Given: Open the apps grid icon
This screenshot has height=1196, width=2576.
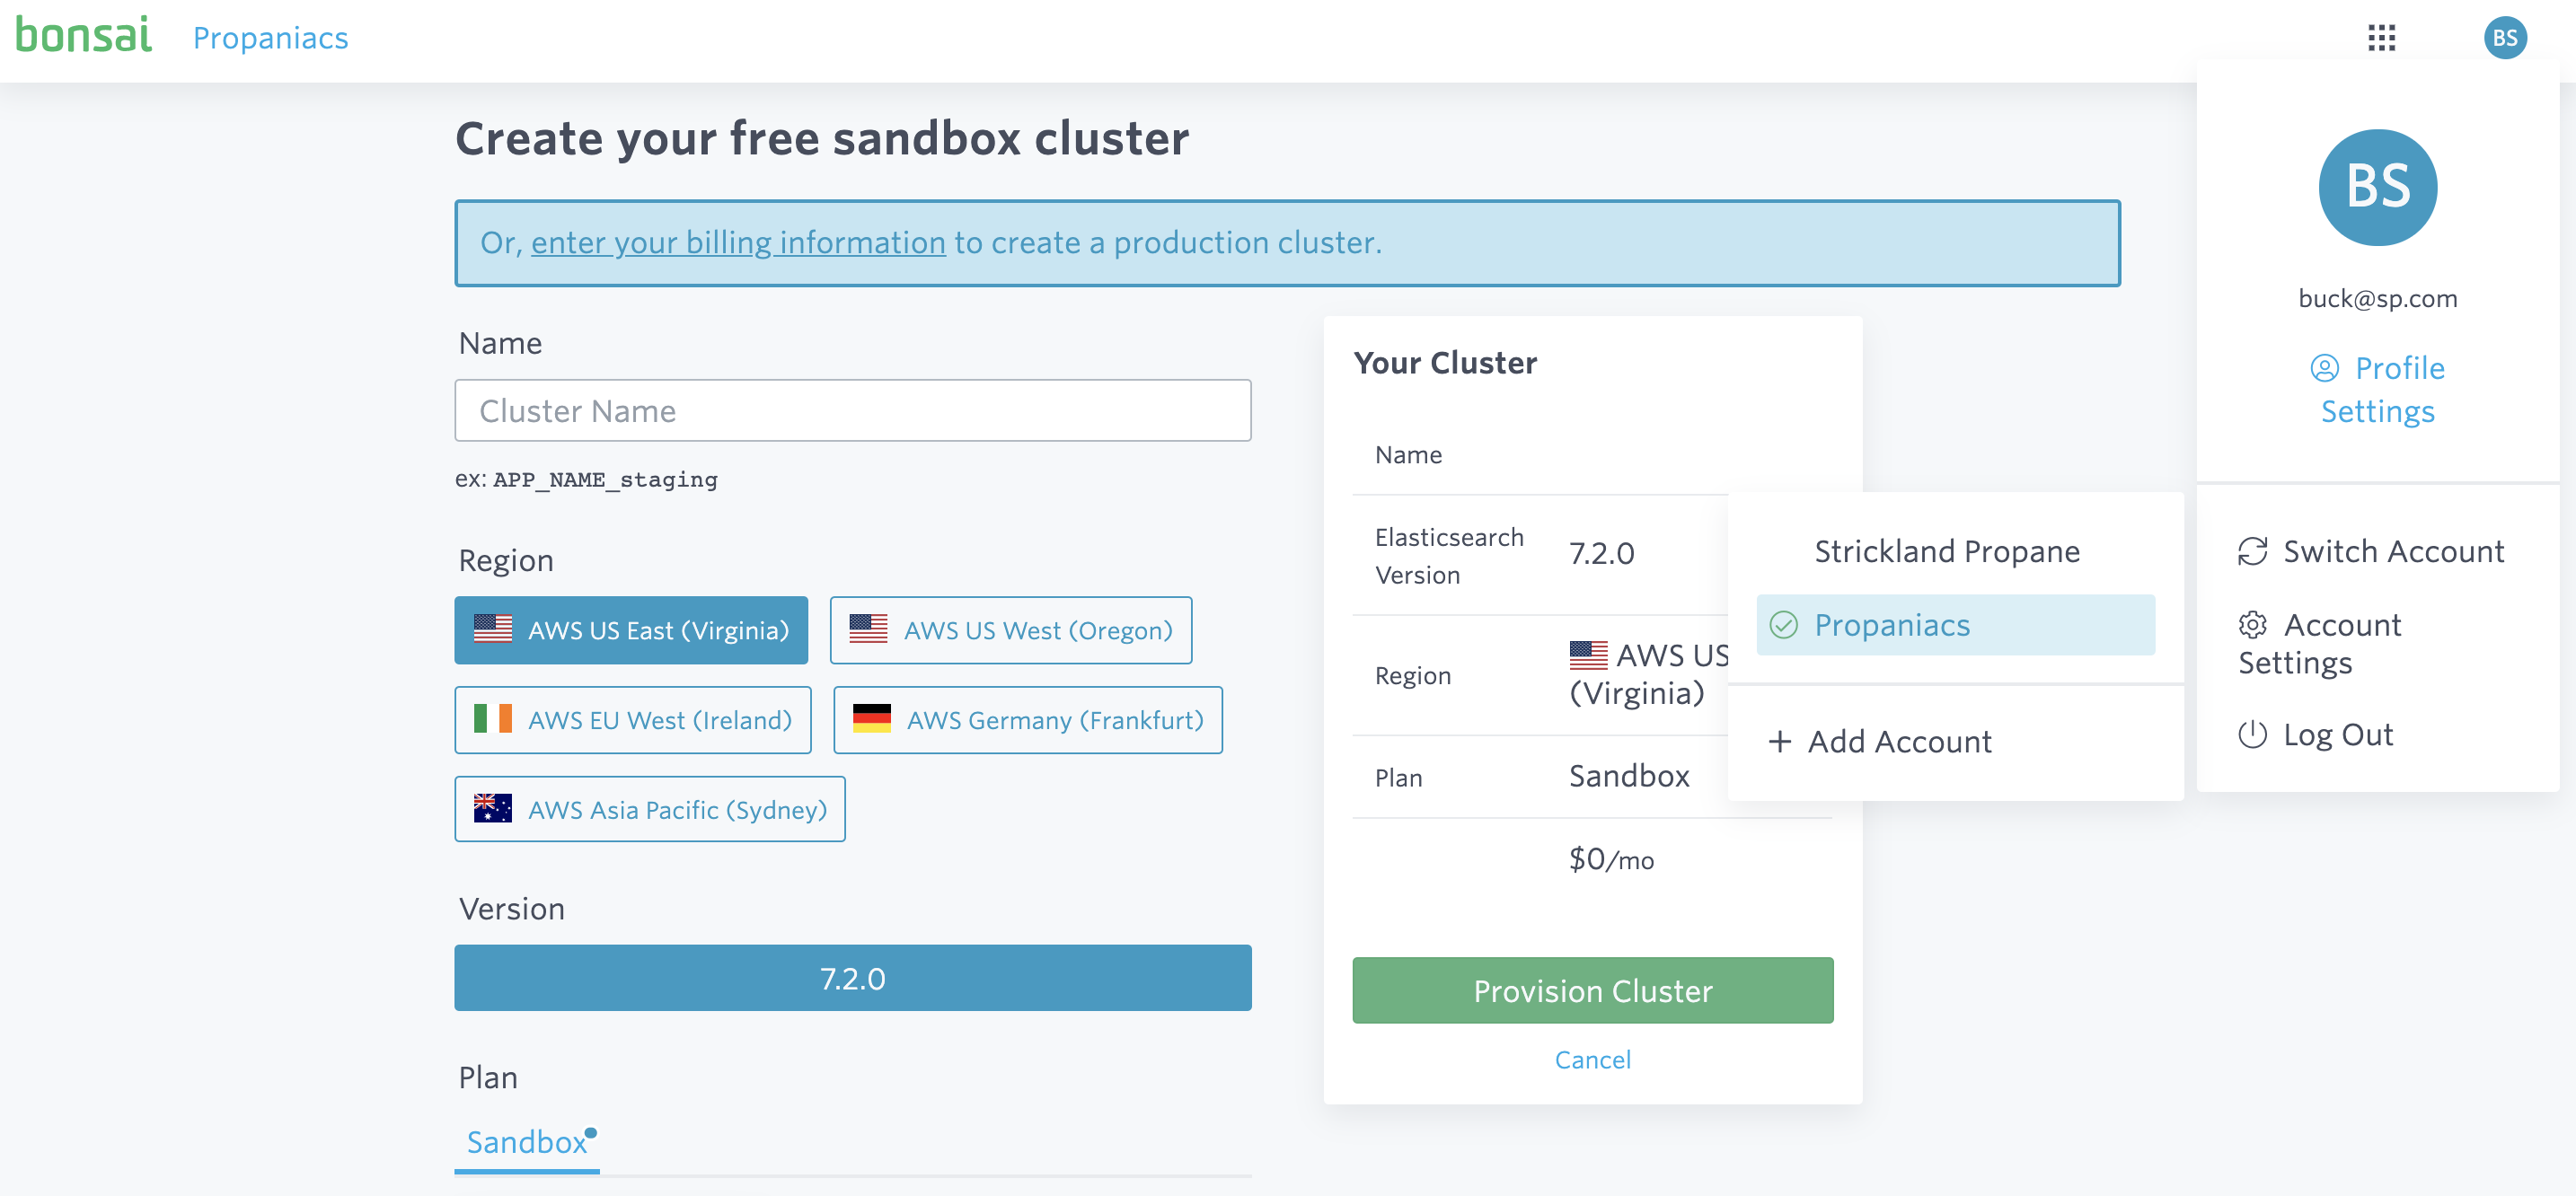Looking at the screenshot, I should 2381,38.
